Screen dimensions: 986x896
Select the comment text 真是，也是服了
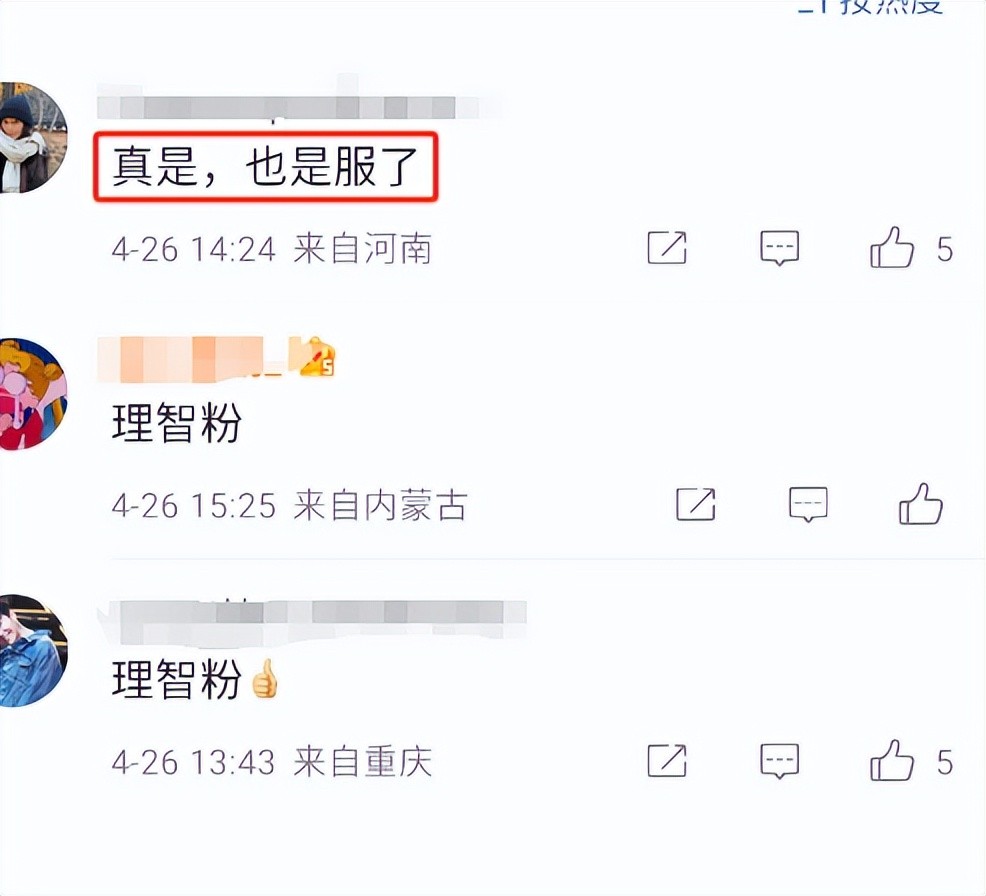pyautogui.click(x=265, y=167)
